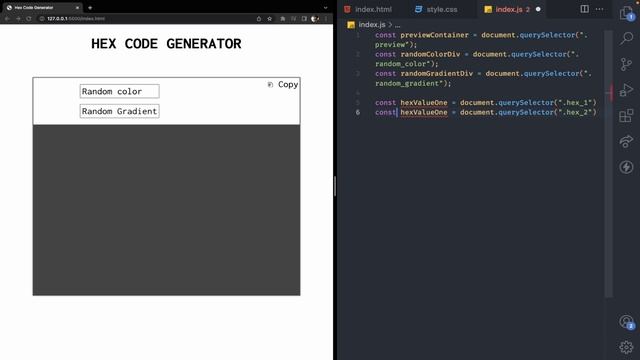Select the Hex Code Generator browser tab
Viewport: 640px width, 360px height.
[41, 7]
